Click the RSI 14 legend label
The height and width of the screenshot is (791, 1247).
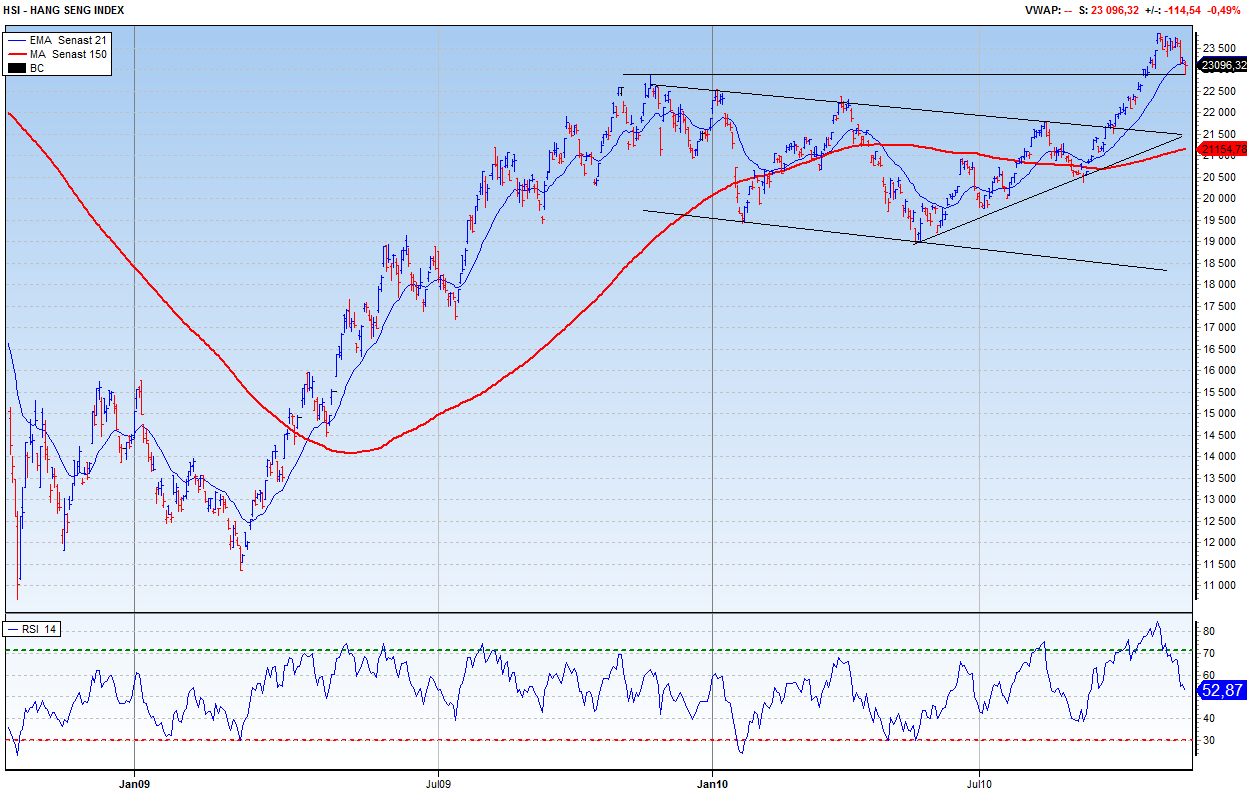tap(35, 629)
